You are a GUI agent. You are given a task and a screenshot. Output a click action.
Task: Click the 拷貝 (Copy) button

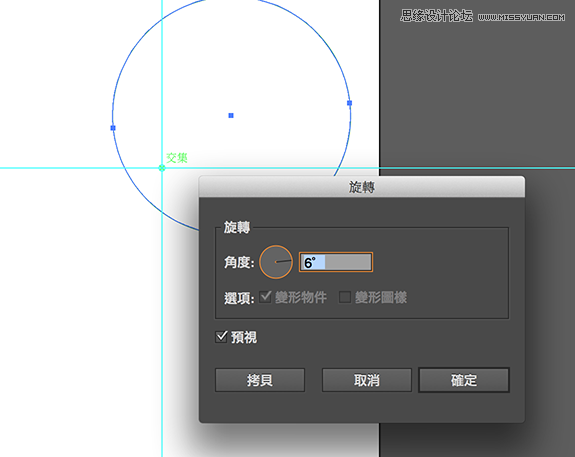pyautogui.click(x=260, y=380)
